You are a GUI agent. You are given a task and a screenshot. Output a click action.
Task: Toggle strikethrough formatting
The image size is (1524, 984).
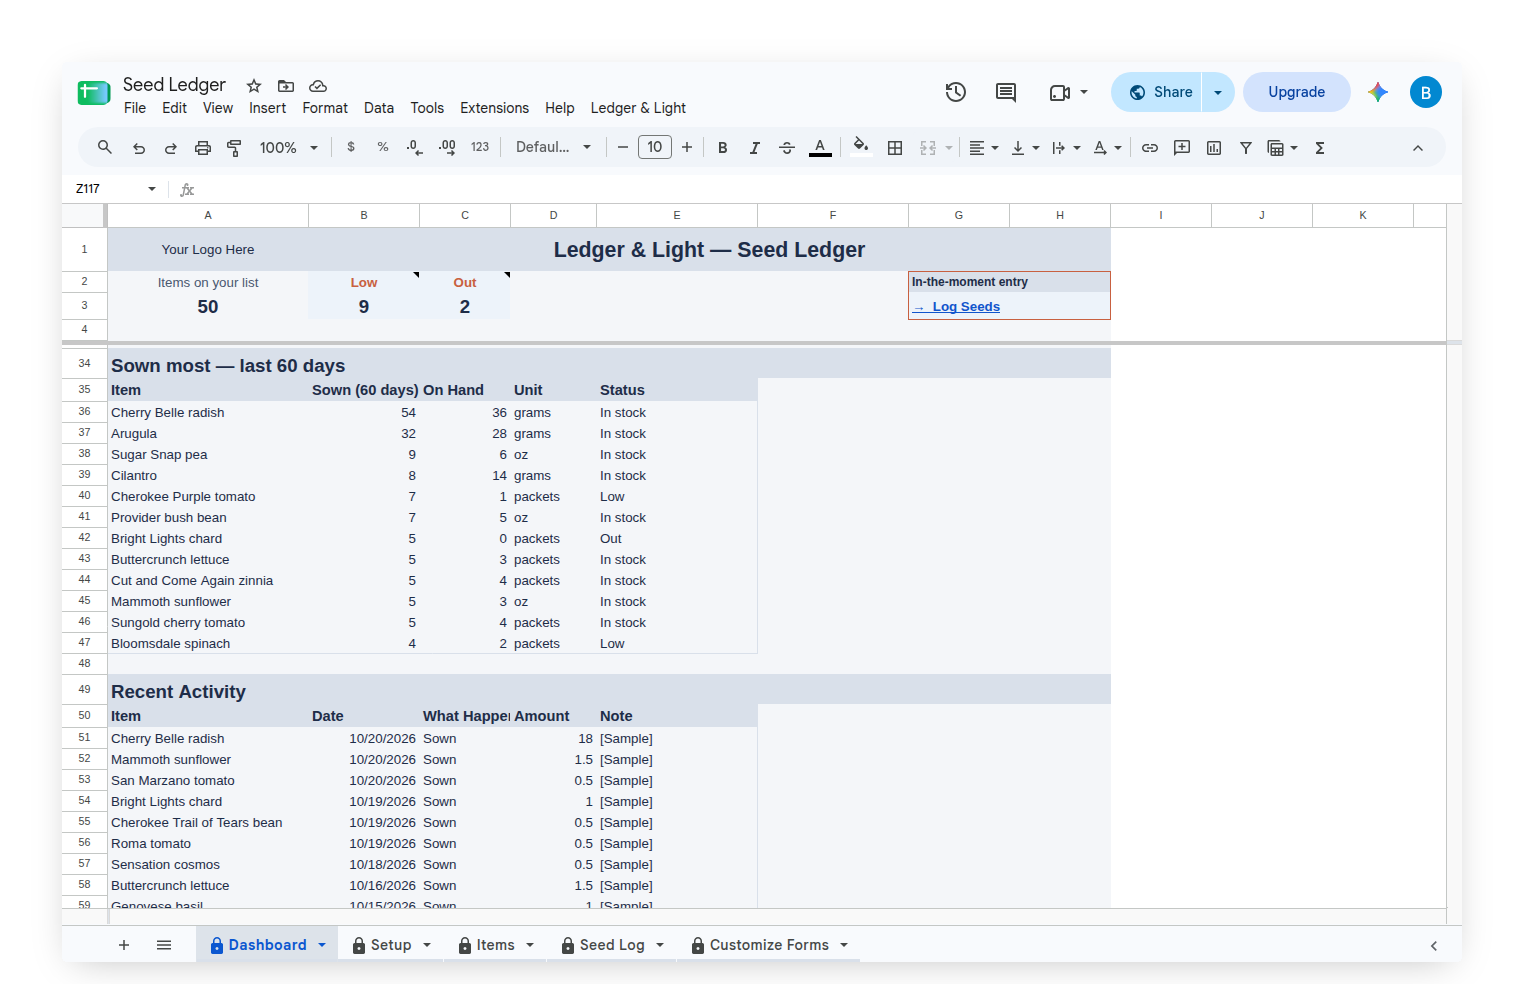point(787,148)
